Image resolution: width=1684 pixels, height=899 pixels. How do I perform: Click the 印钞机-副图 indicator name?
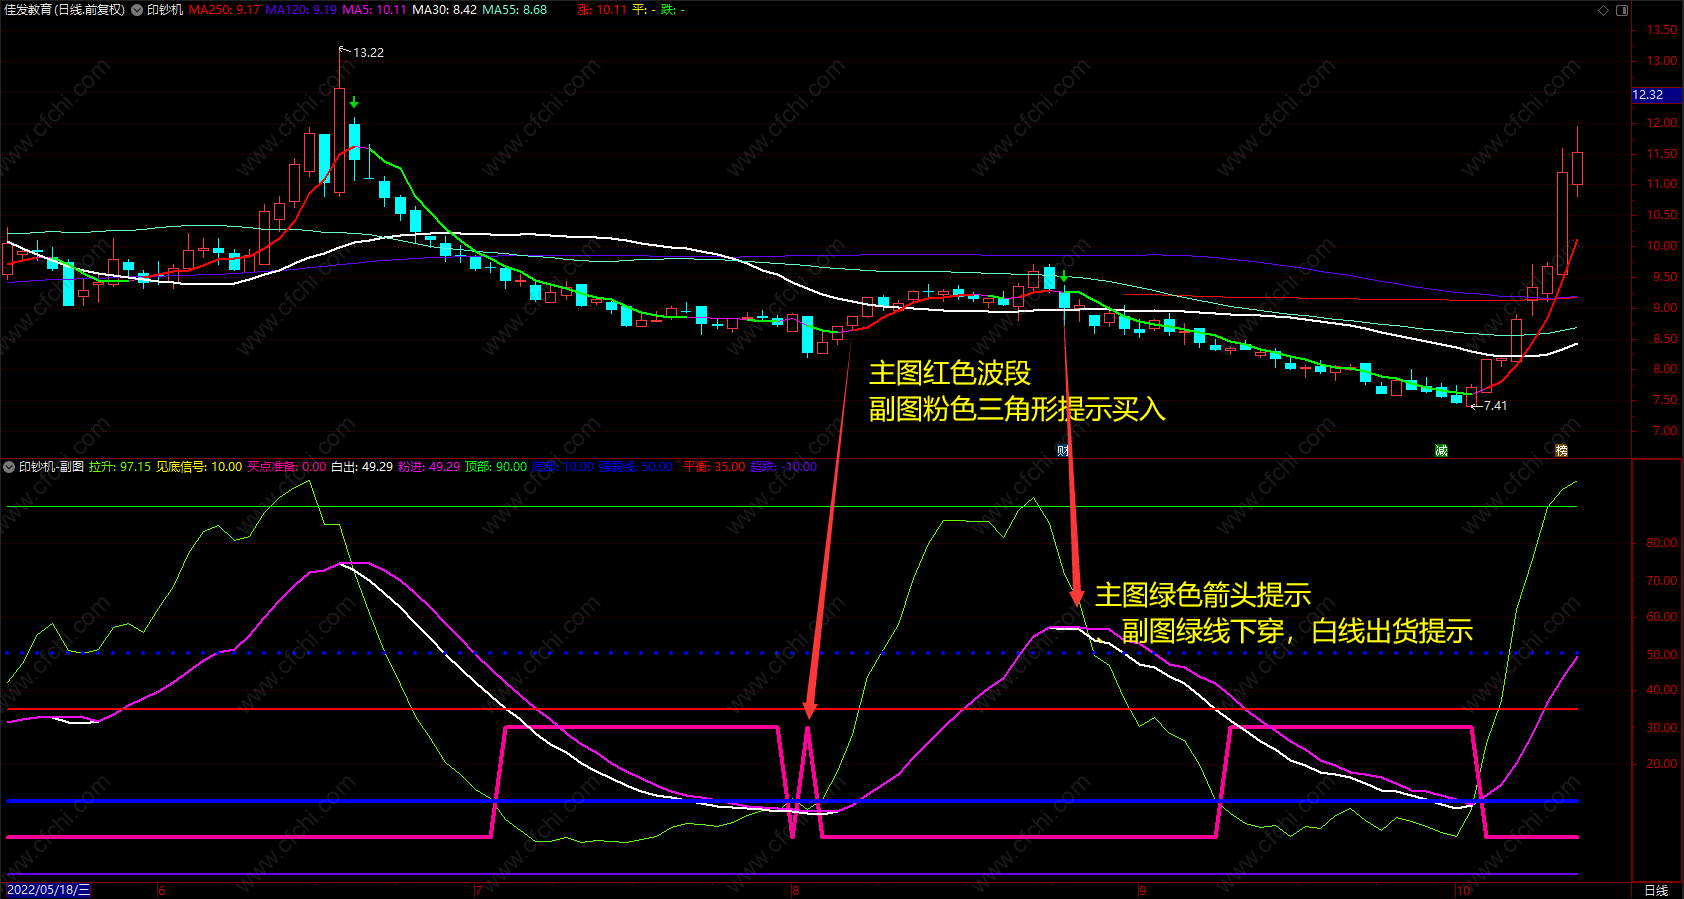click(x=51, y=467)
